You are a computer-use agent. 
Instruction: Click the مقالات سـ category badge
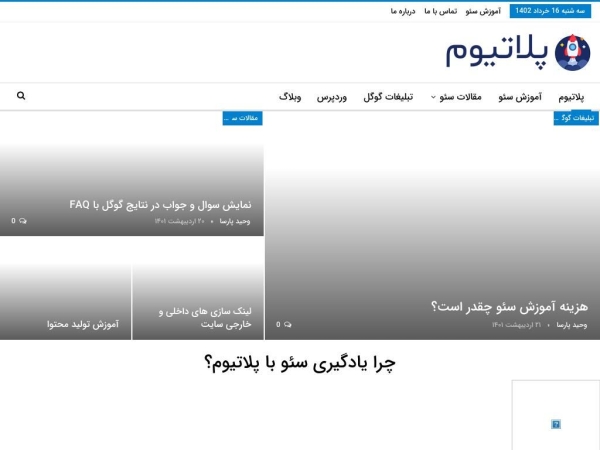pyautogui.click(x=242, y=118)
